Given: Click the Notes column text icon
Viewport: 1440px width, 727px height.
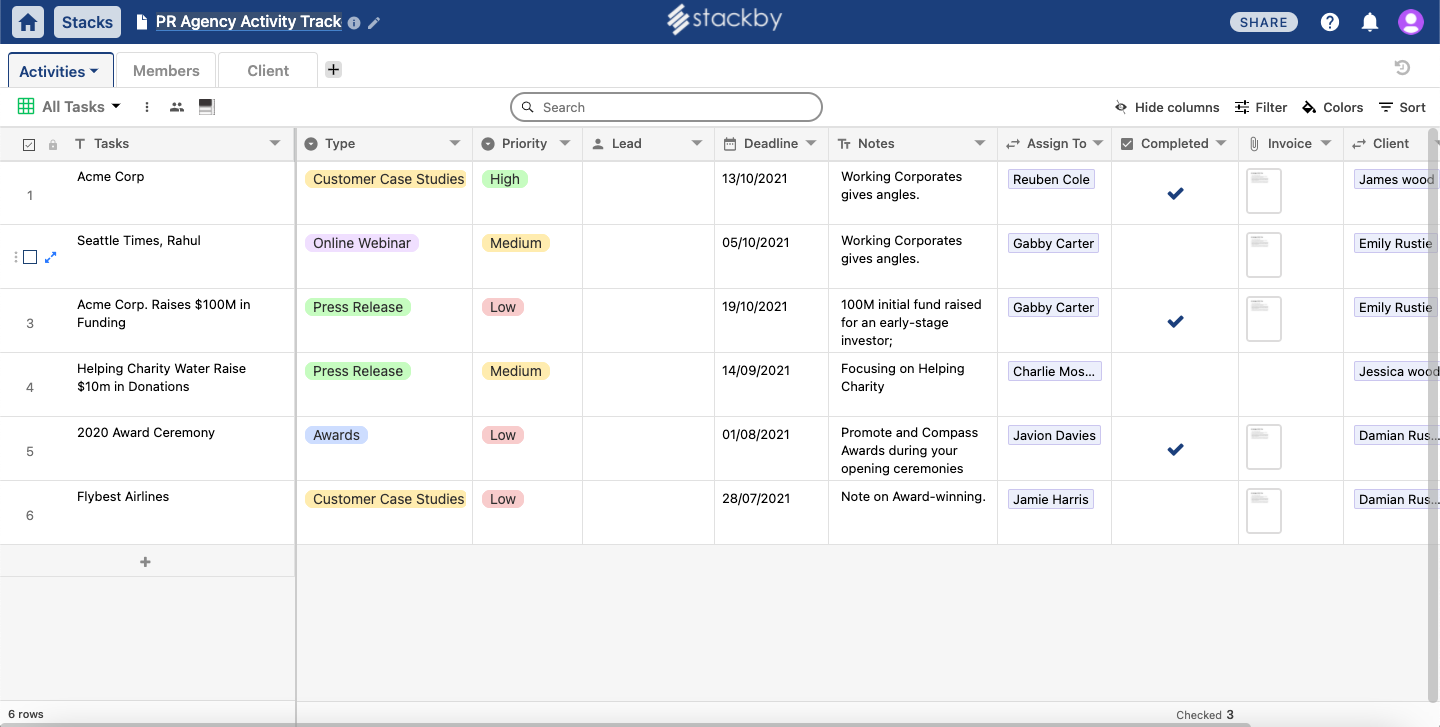Looking at the screenshot, I should pos(844,144).
